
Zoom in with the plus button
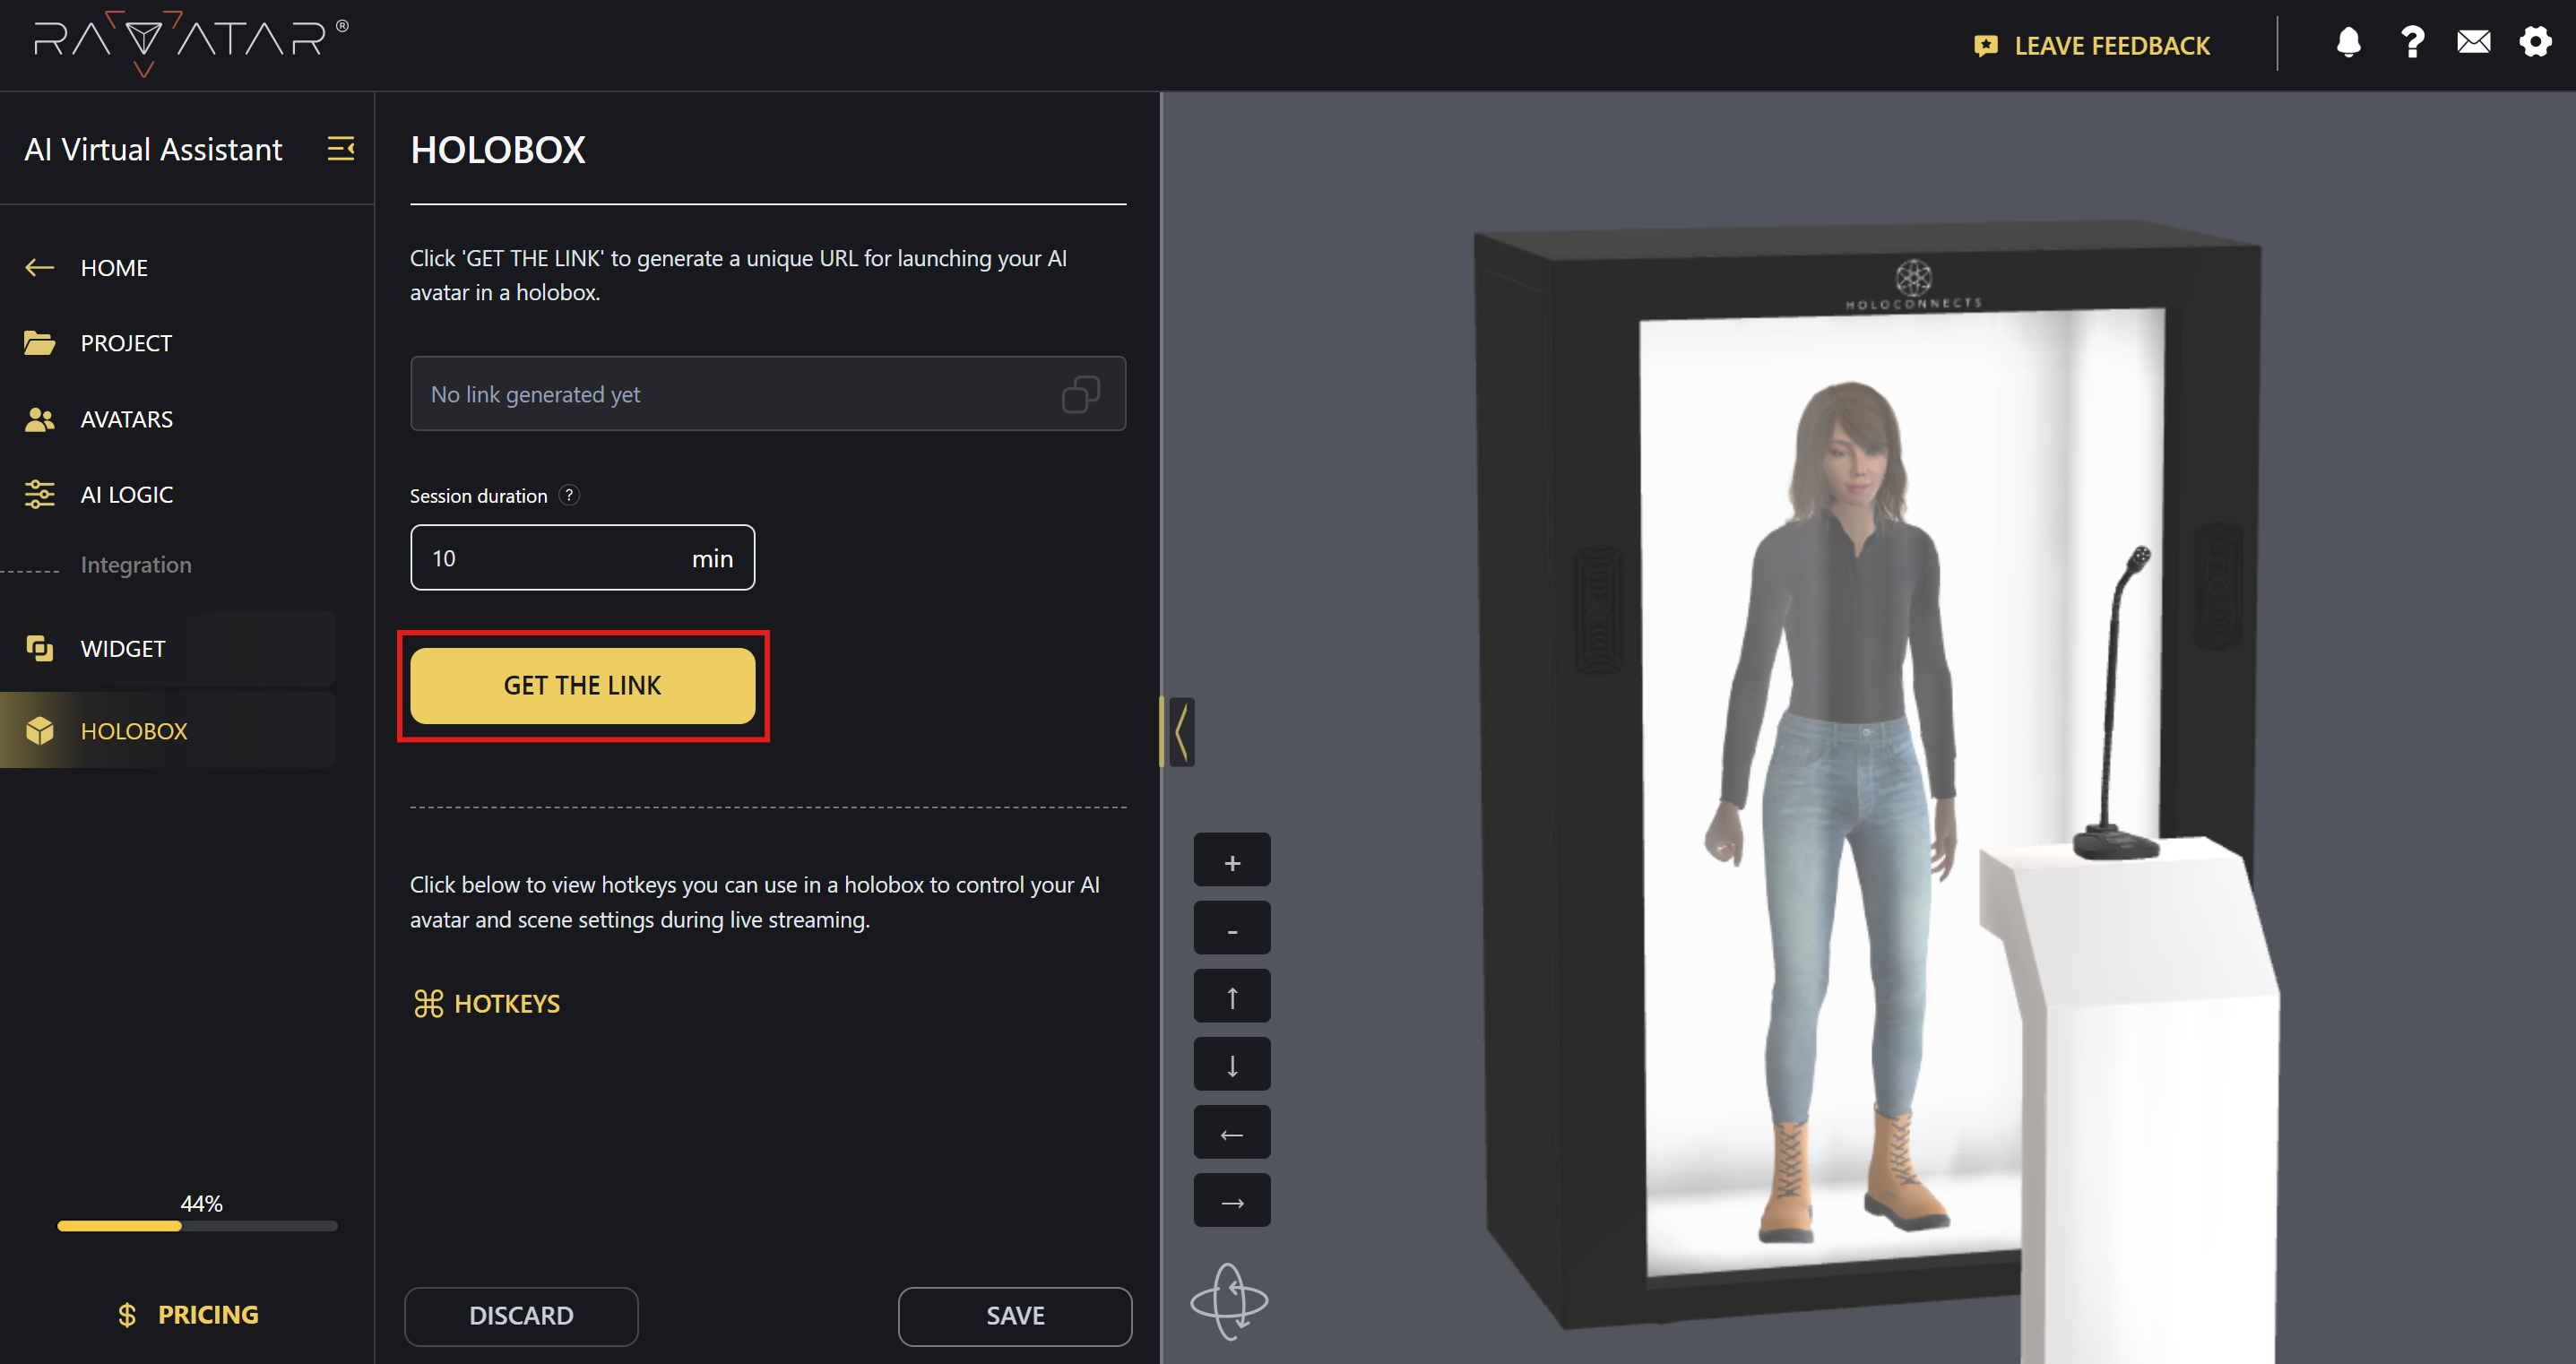click(x=1232, y=860)
